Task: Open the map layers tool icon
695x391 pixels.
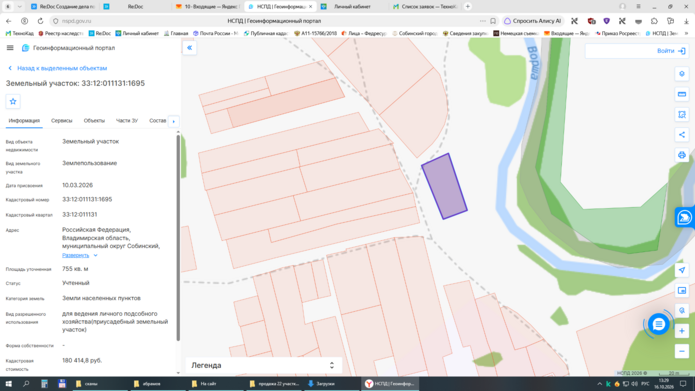Action: (x=682, y=74)
